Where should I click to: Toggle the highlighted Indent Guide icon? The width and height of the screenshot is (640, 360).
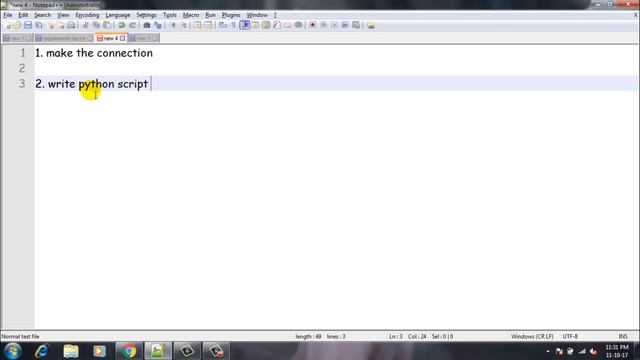244,25
